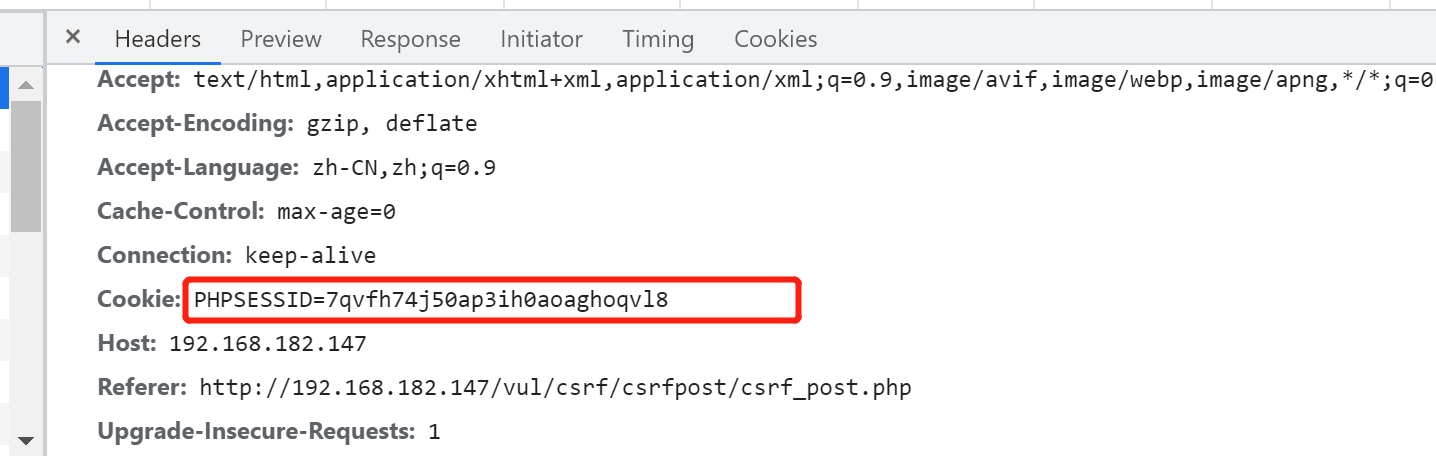Click the scrollbar down arrow

coord(25,440)
